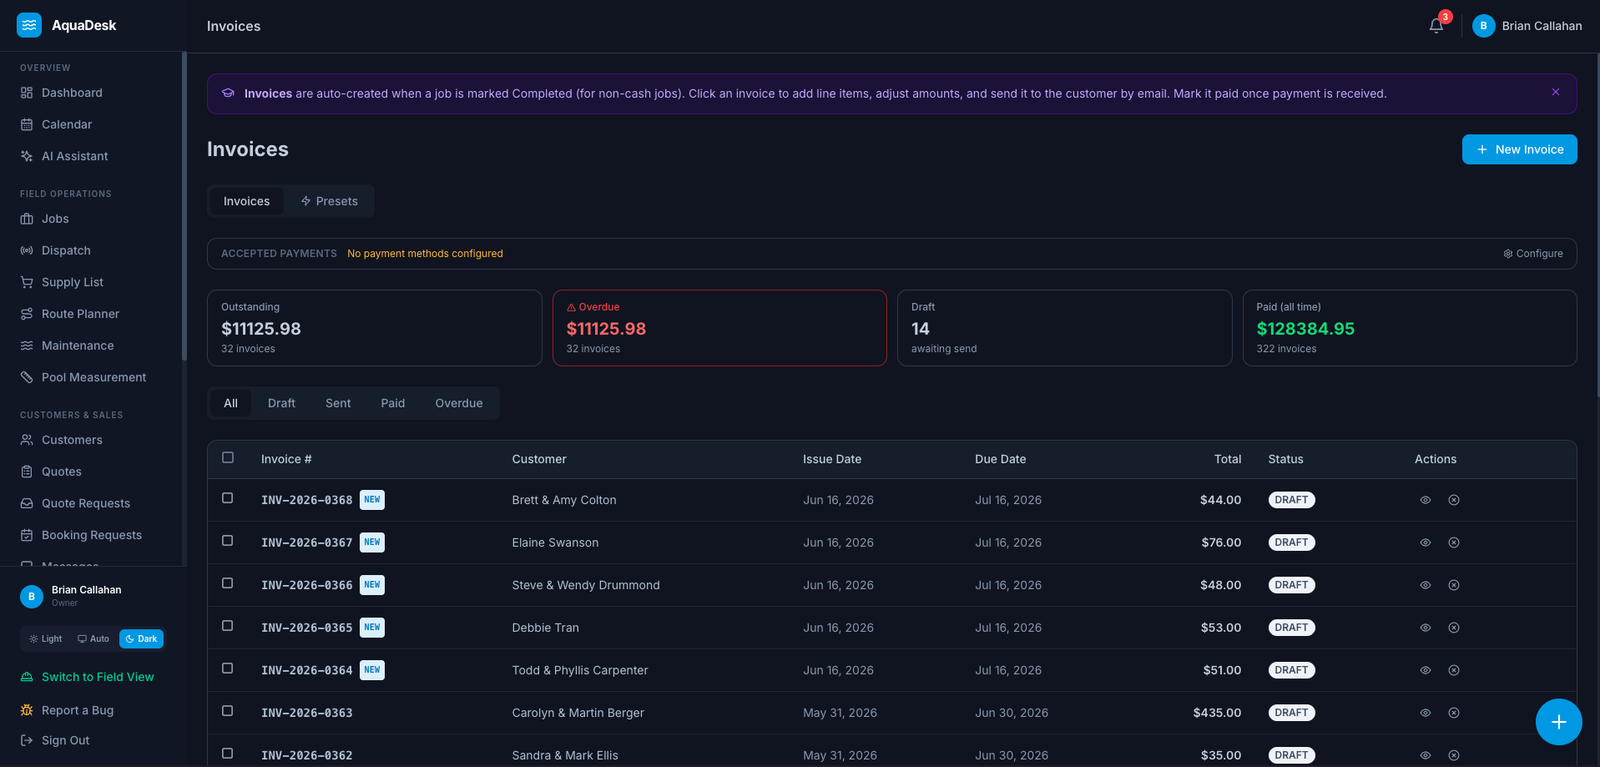Screen dimensions: 1600x767
Task: Click the Supply List cart icon
Action: (x=27, y=283)
